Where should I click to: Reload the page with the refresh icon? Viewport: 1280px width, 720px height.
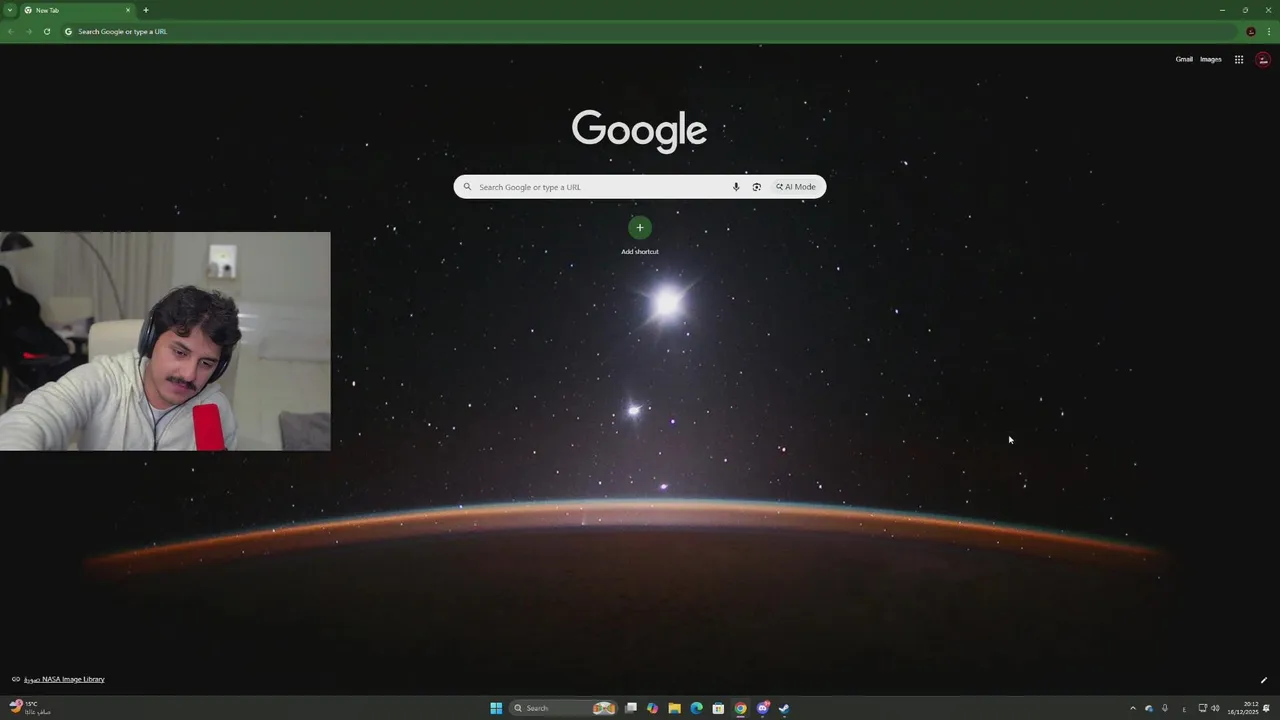click(46, 31)
